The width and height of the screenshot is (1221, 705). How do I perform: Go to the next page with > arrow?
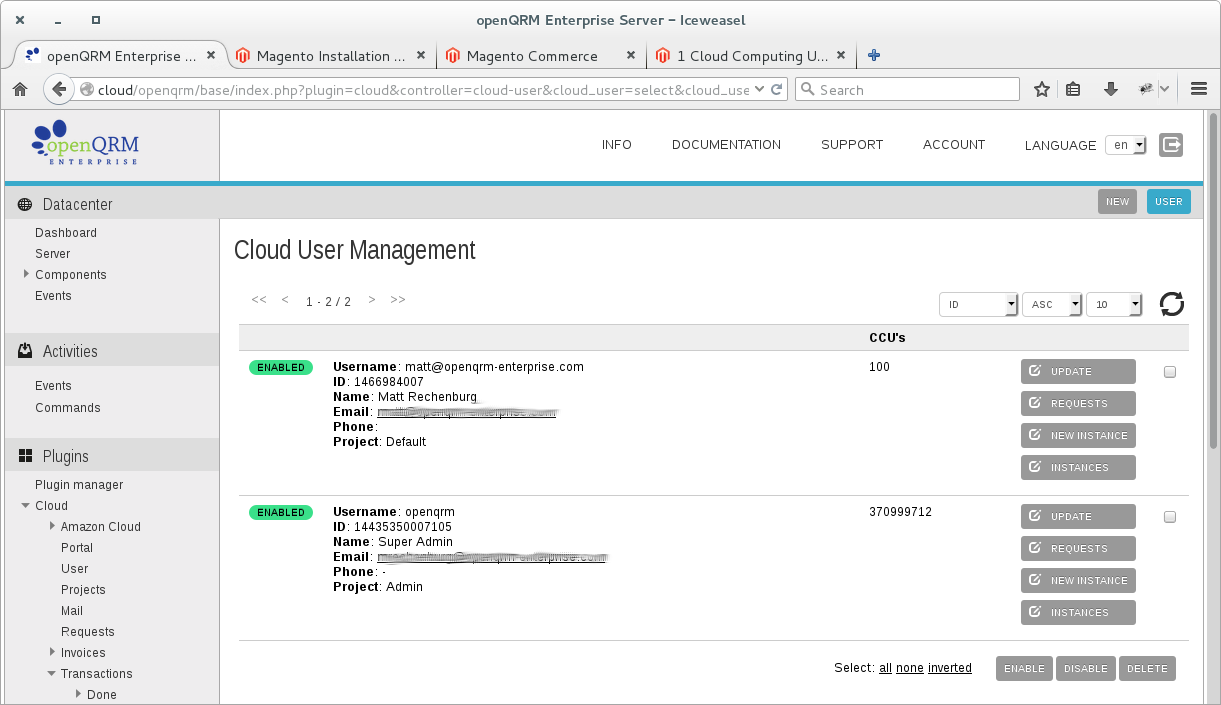(x=372, y=300)
